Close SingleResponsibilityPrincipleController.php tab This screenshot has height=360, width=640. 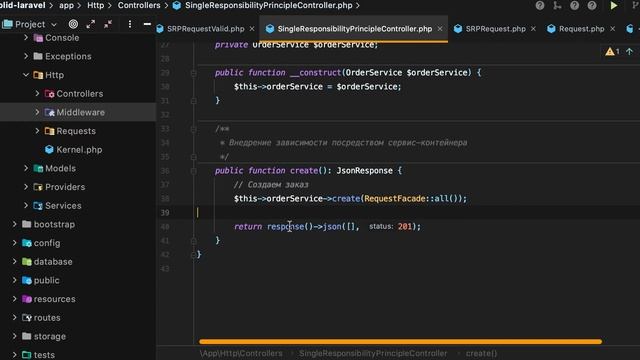tap(440, 29)
